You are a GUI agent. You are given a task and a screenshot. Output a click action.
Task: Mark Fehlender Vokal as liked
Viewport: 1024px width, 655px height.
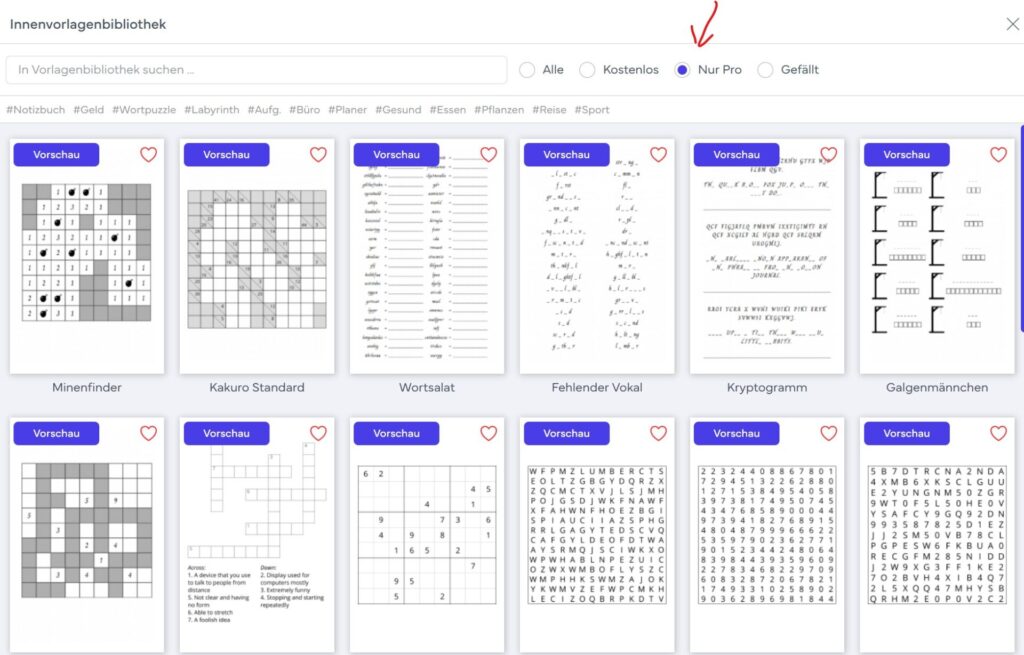point(658,155)
